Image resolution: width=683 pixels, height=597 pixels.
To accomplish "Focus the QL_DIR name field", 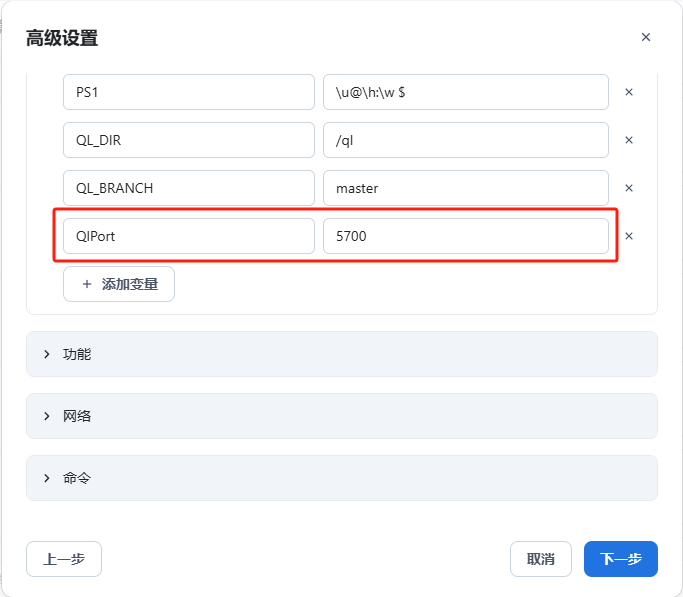I will click(x=189, y=140).
